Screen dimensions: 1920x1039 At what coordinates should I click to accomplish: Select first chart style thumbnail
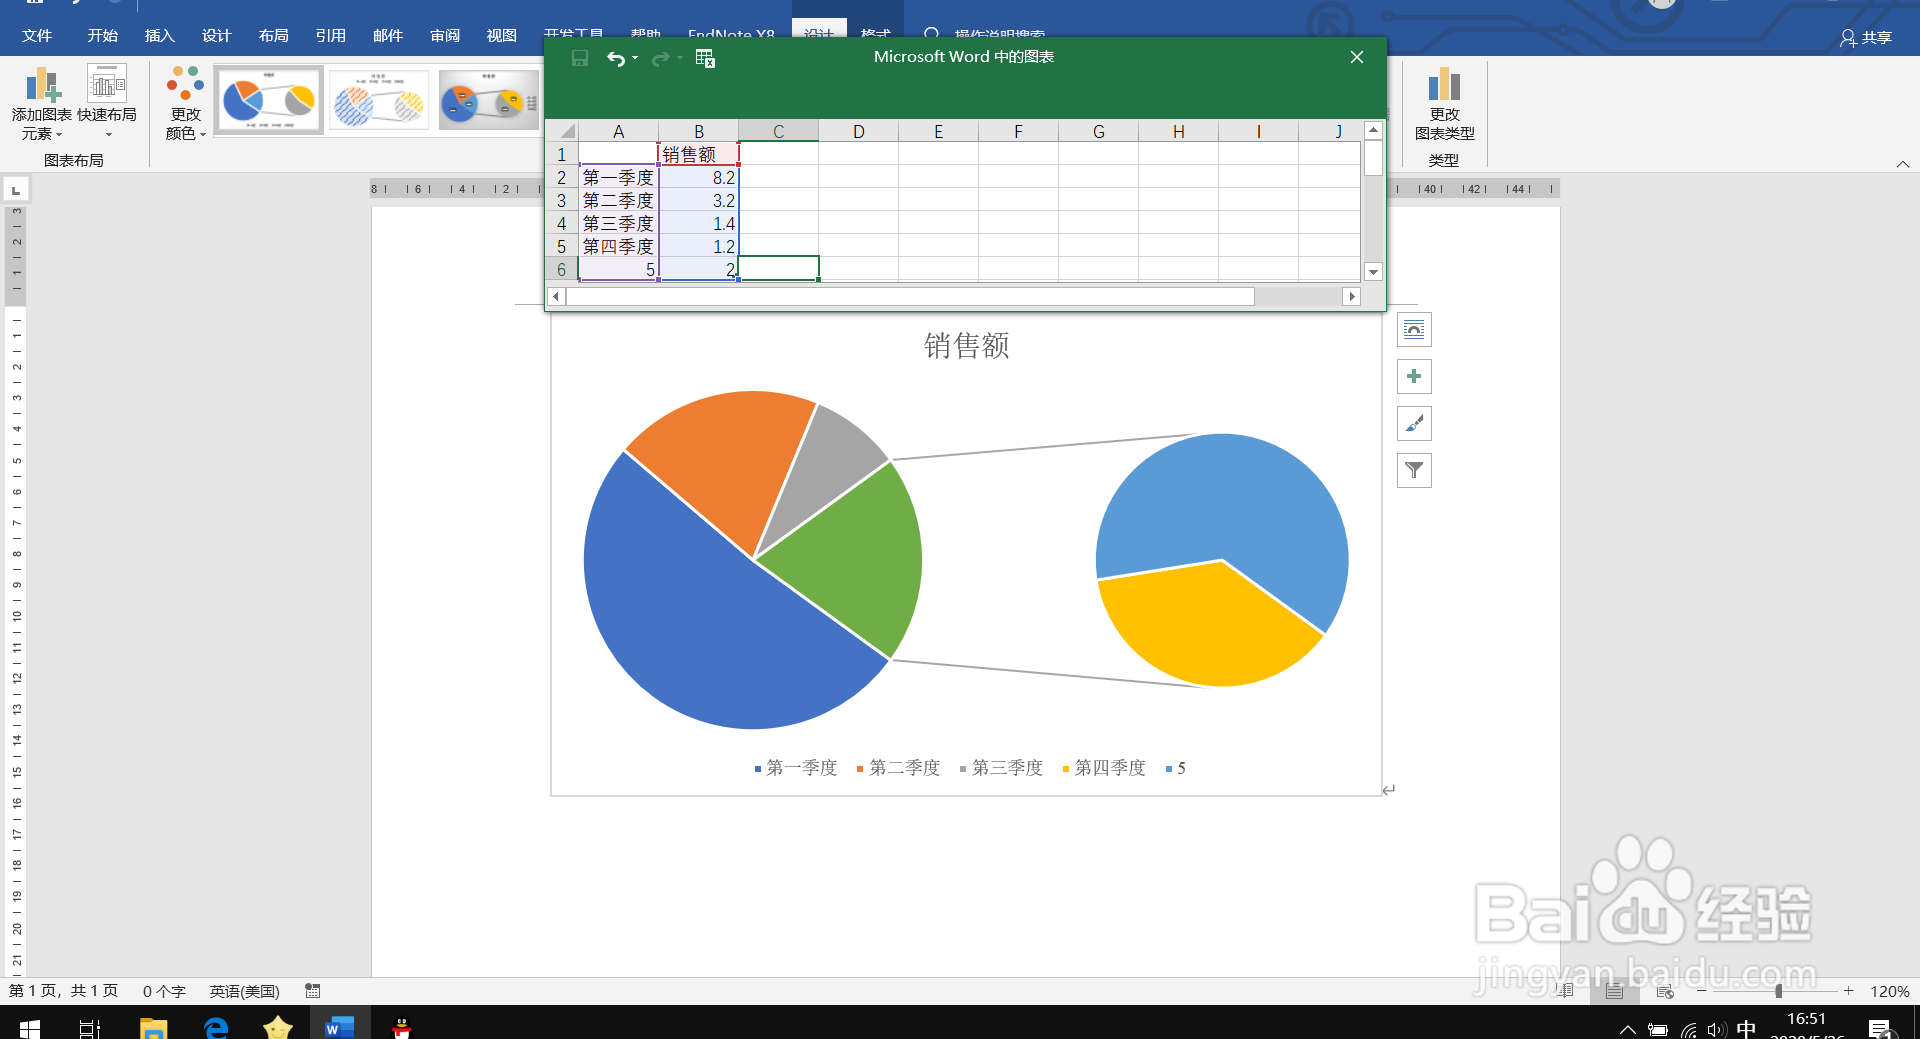point(269,100)
